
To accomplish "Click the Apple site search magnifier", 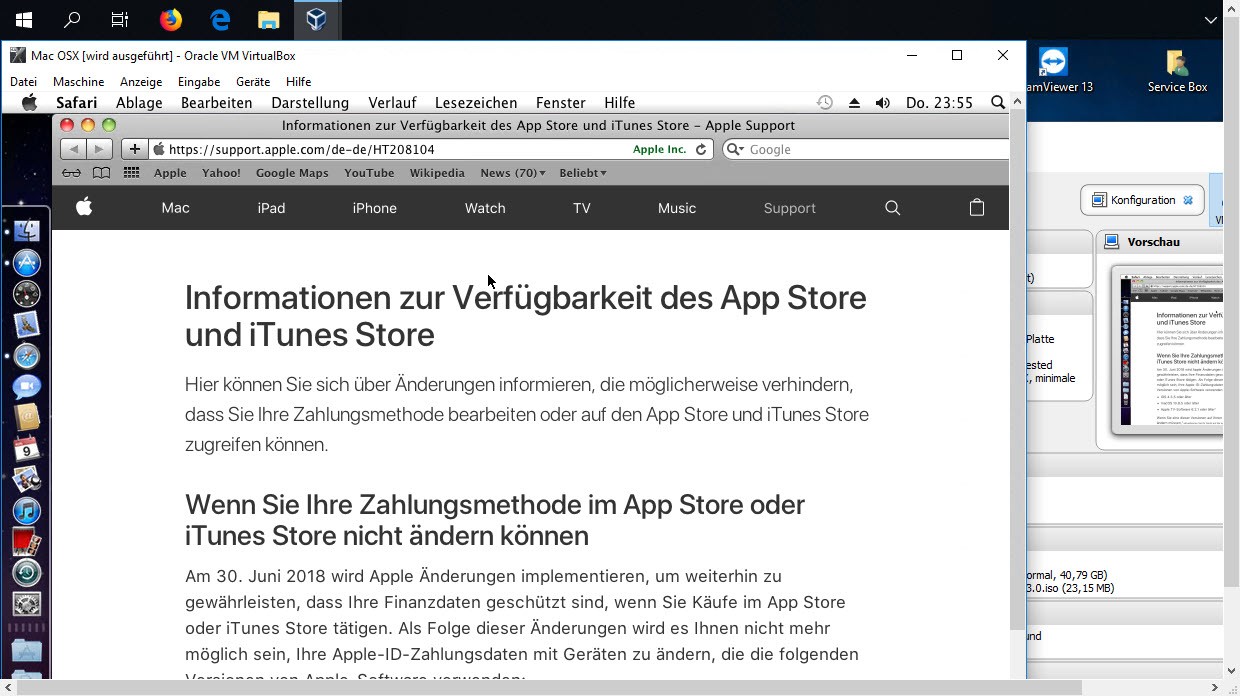I will tap(893, 208).
